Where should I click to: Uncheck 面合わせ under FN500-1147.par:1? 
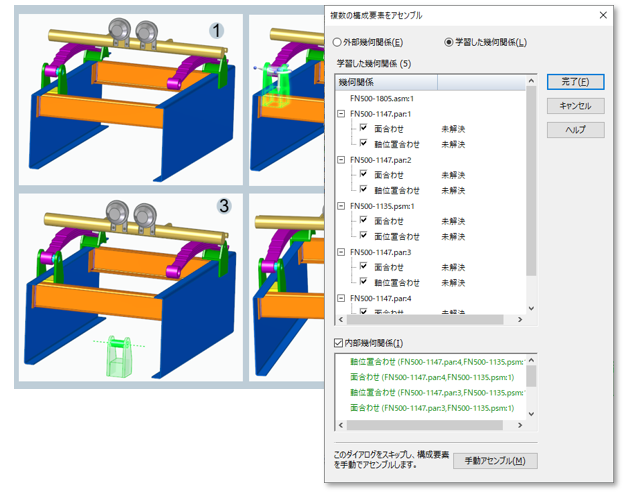tap(363, 128)
